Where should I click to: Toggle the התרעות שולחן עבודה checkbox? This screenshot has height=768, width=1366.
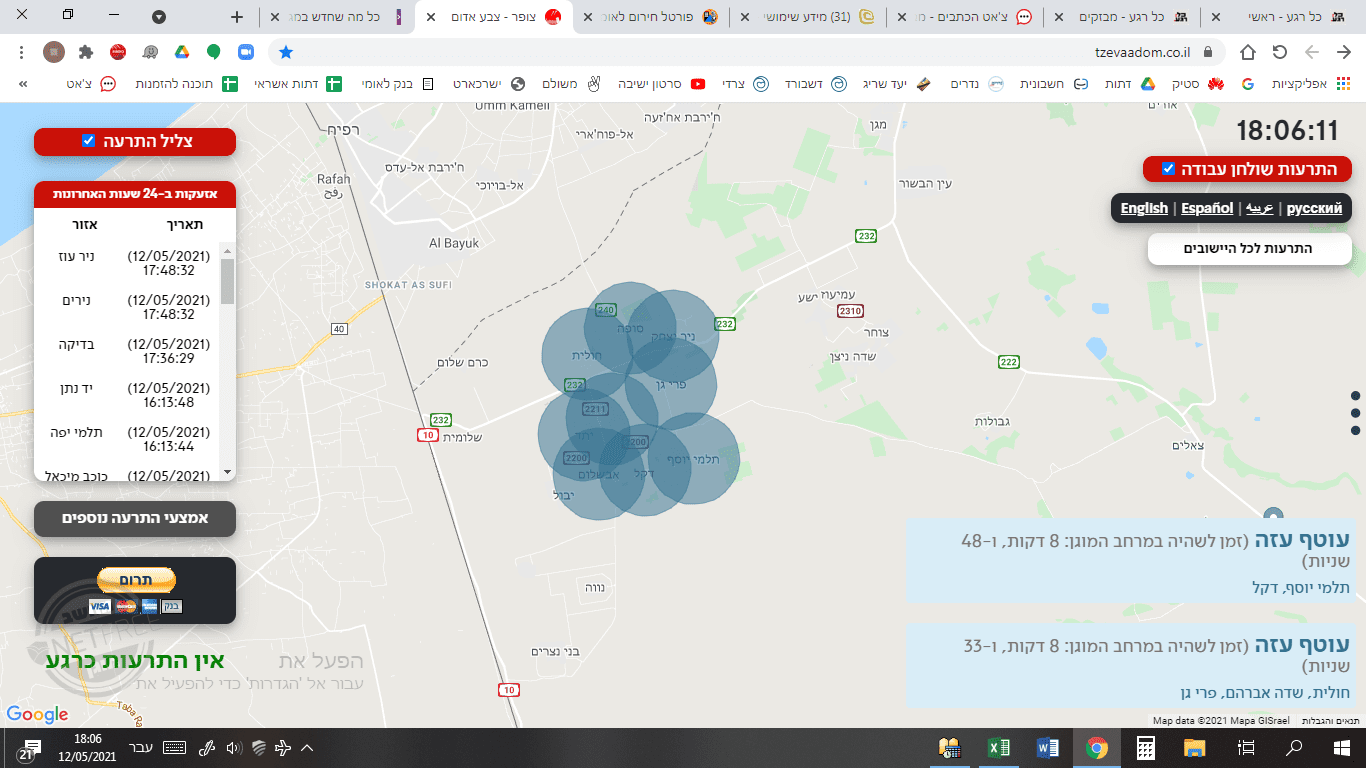[x=1168, y=168]
